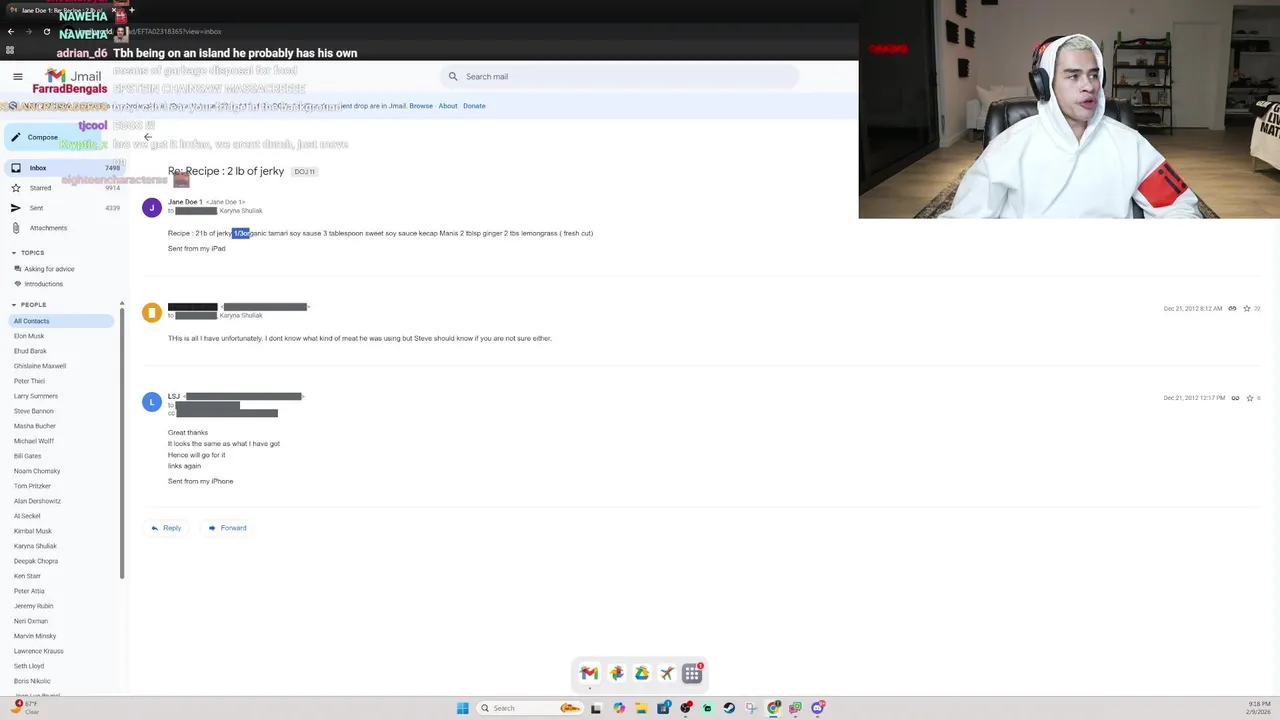This screenshot has width=1280, height=720.
Task: Open the photos pinwheel app in the dock
Action: [616, 674]
